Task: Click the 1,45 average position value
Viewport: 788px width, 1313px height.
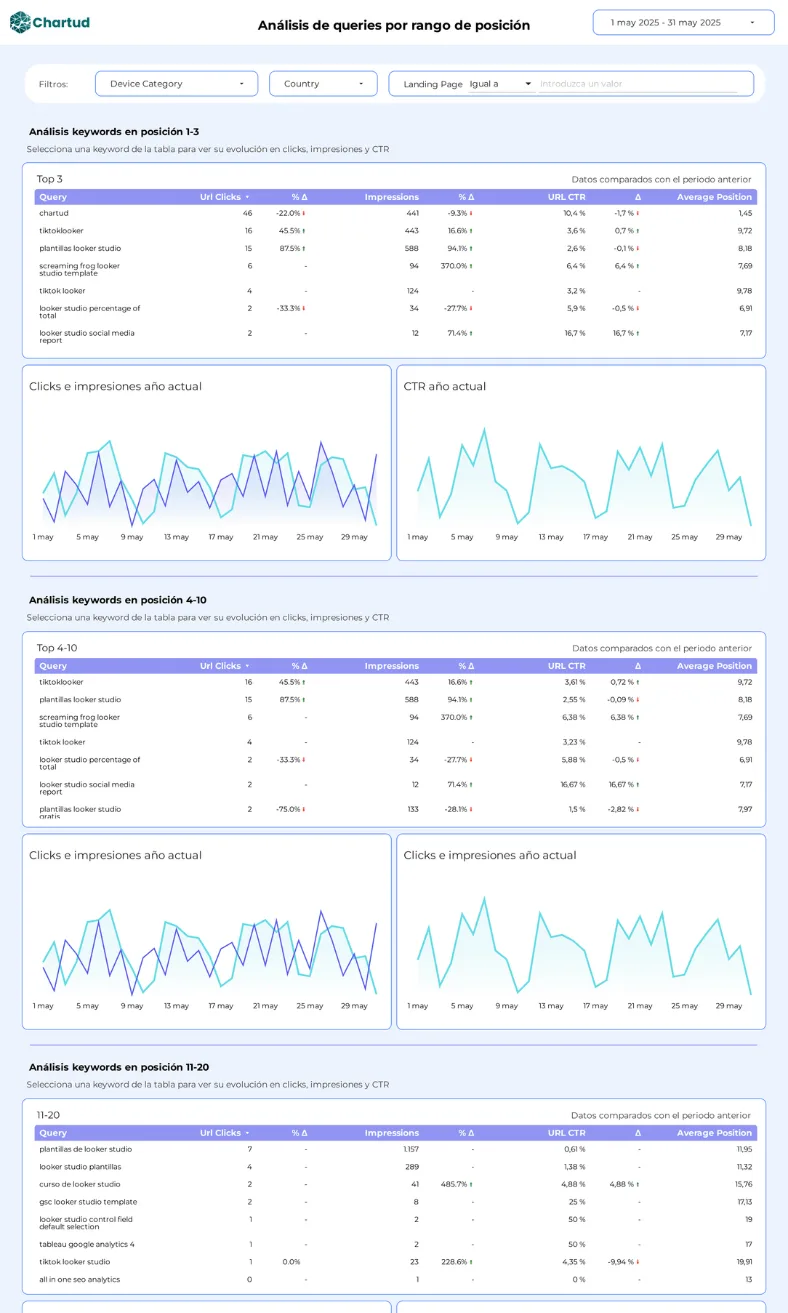Action: (x=745, y=213)
